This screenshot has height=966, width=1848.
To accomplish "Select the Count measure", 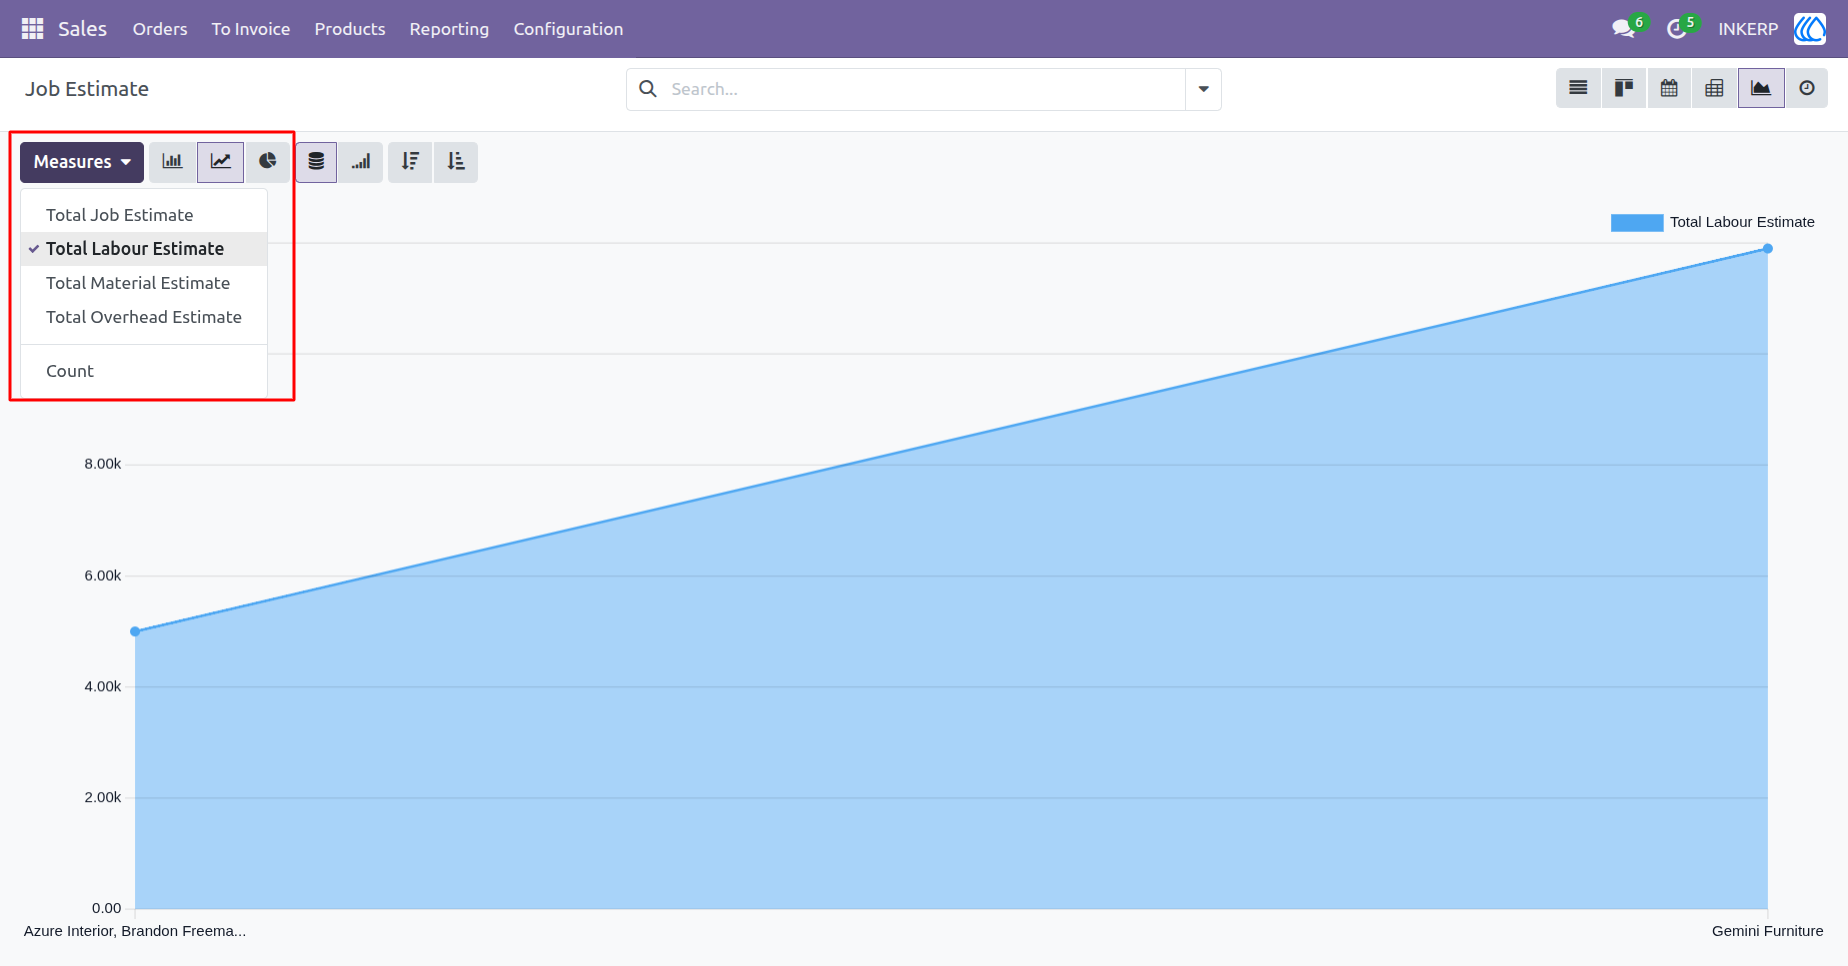I will (144, 371).
